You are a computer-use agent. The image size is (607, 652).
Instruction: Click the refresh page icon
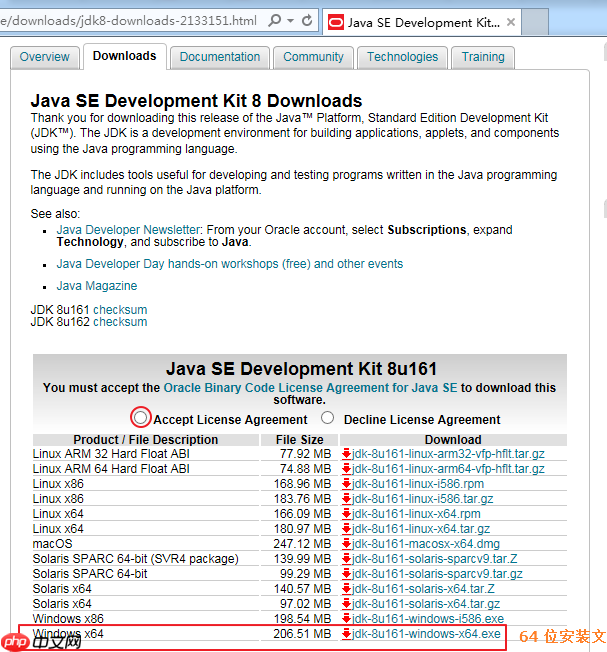[x=307, y=20]
